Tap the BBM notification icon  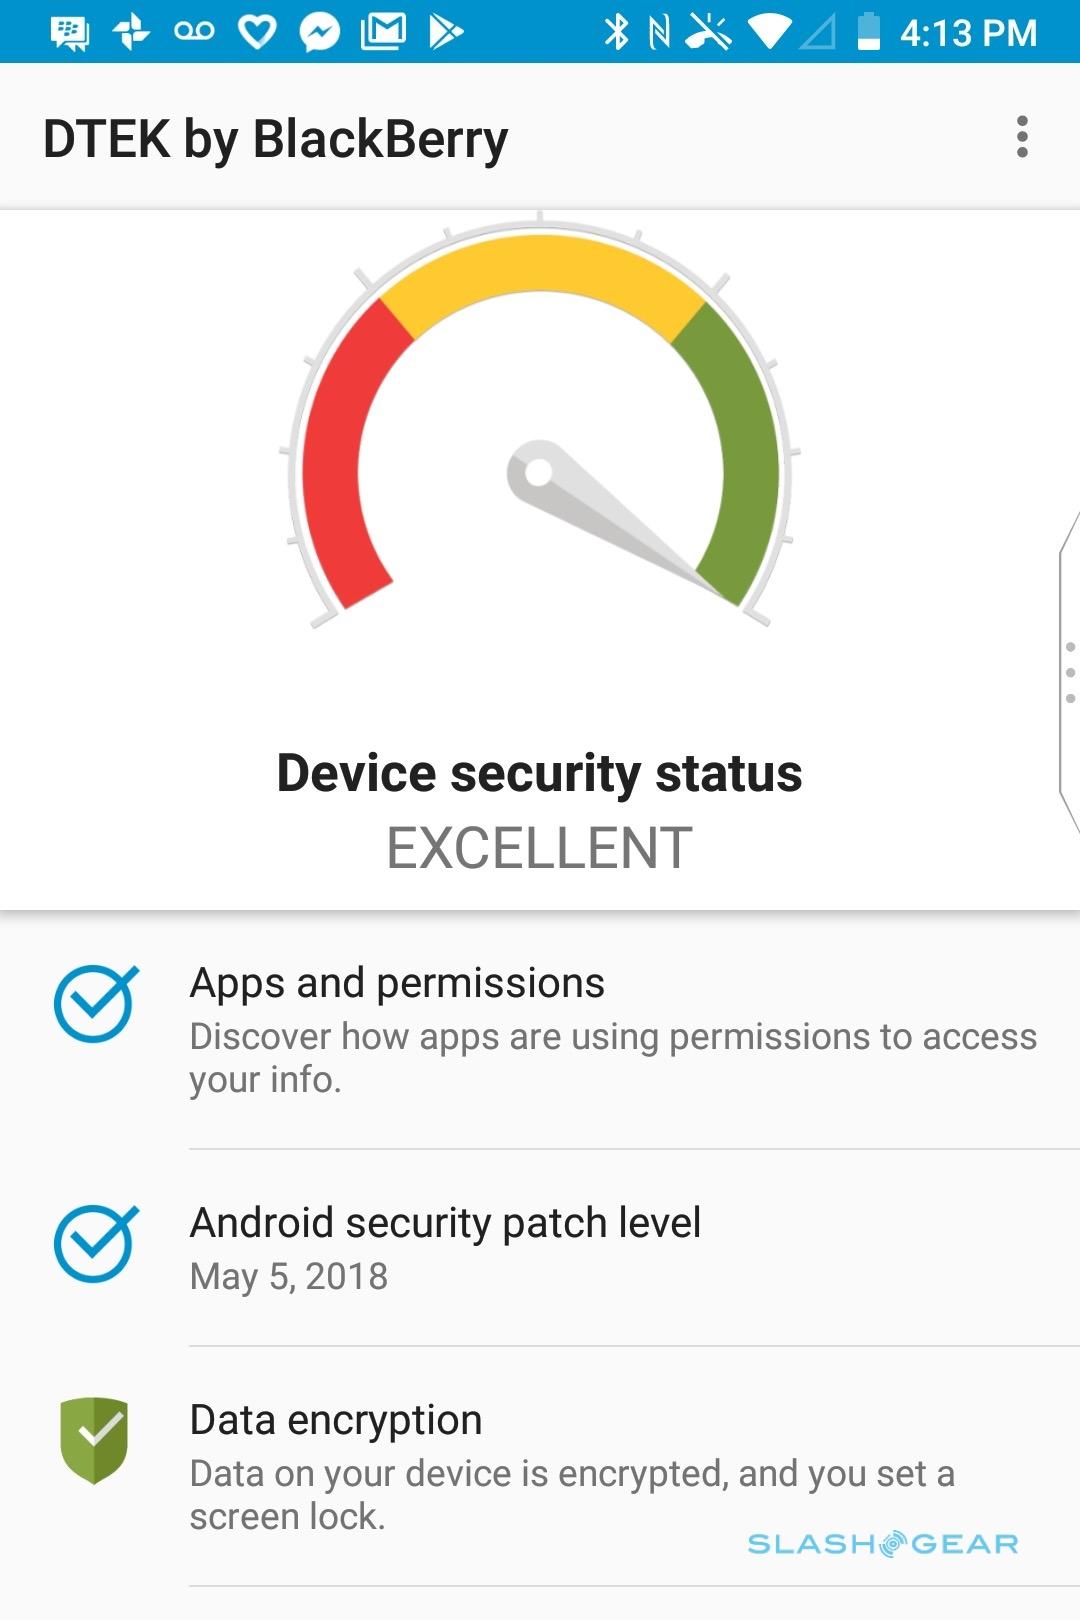pyautogui.click(x=69, y=32)
